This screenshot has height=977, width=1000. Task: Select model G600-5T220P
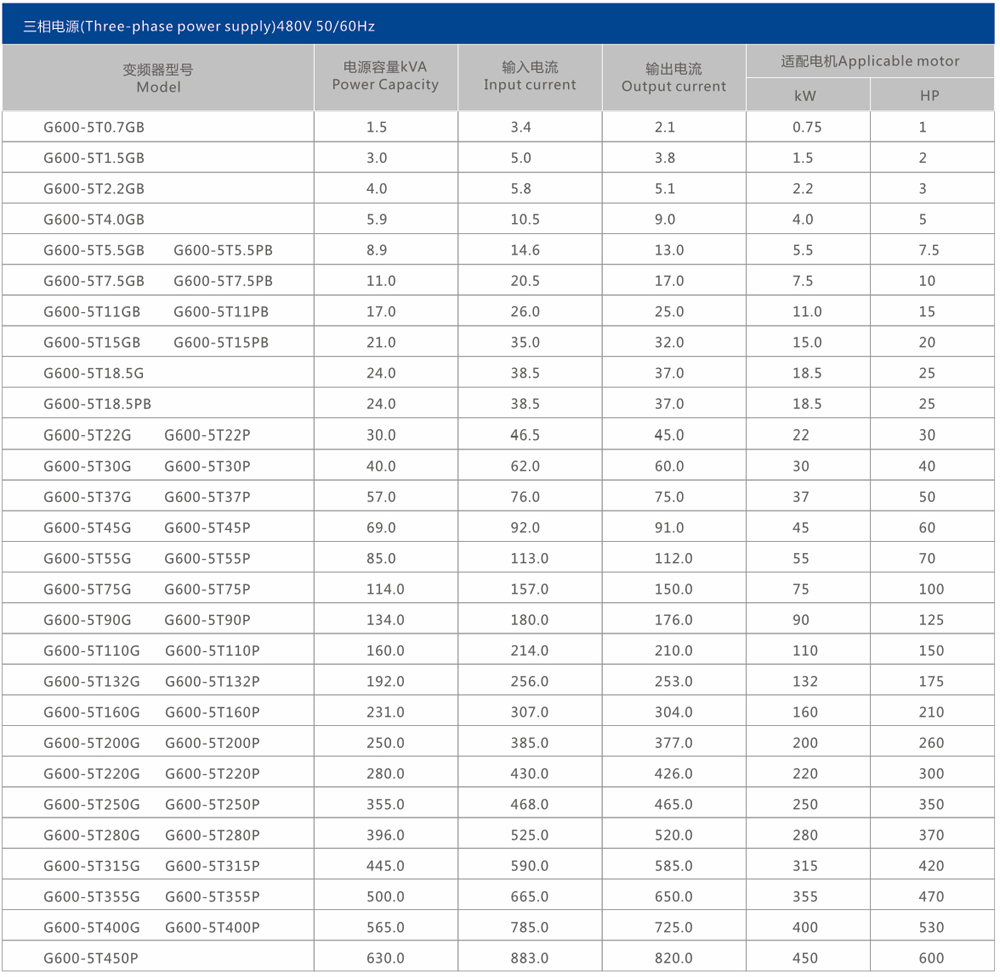212,774
